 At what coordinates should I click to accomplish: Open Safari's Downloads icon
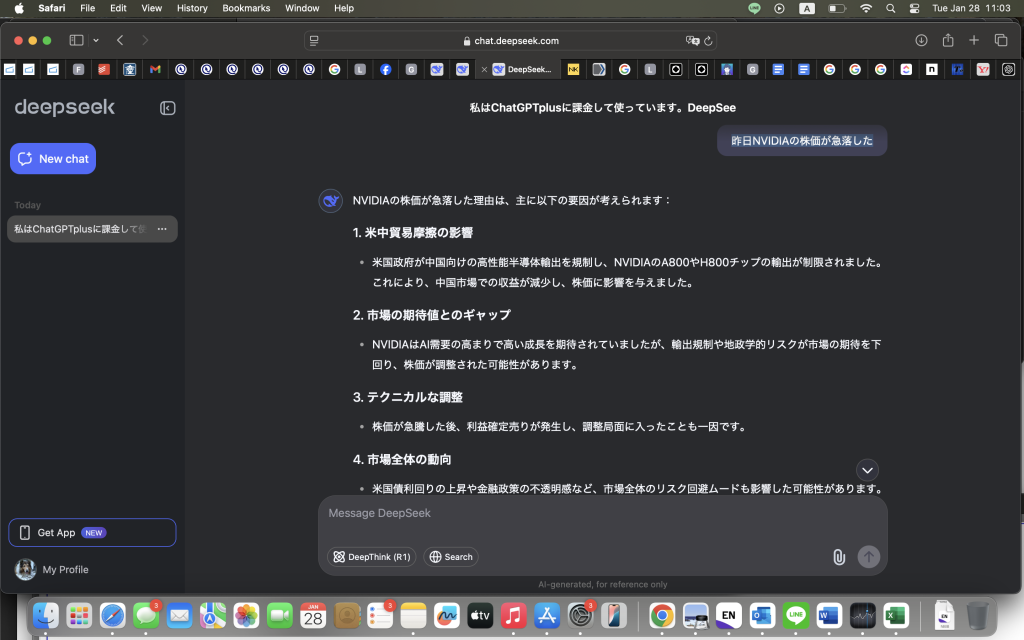pos(920,40)
